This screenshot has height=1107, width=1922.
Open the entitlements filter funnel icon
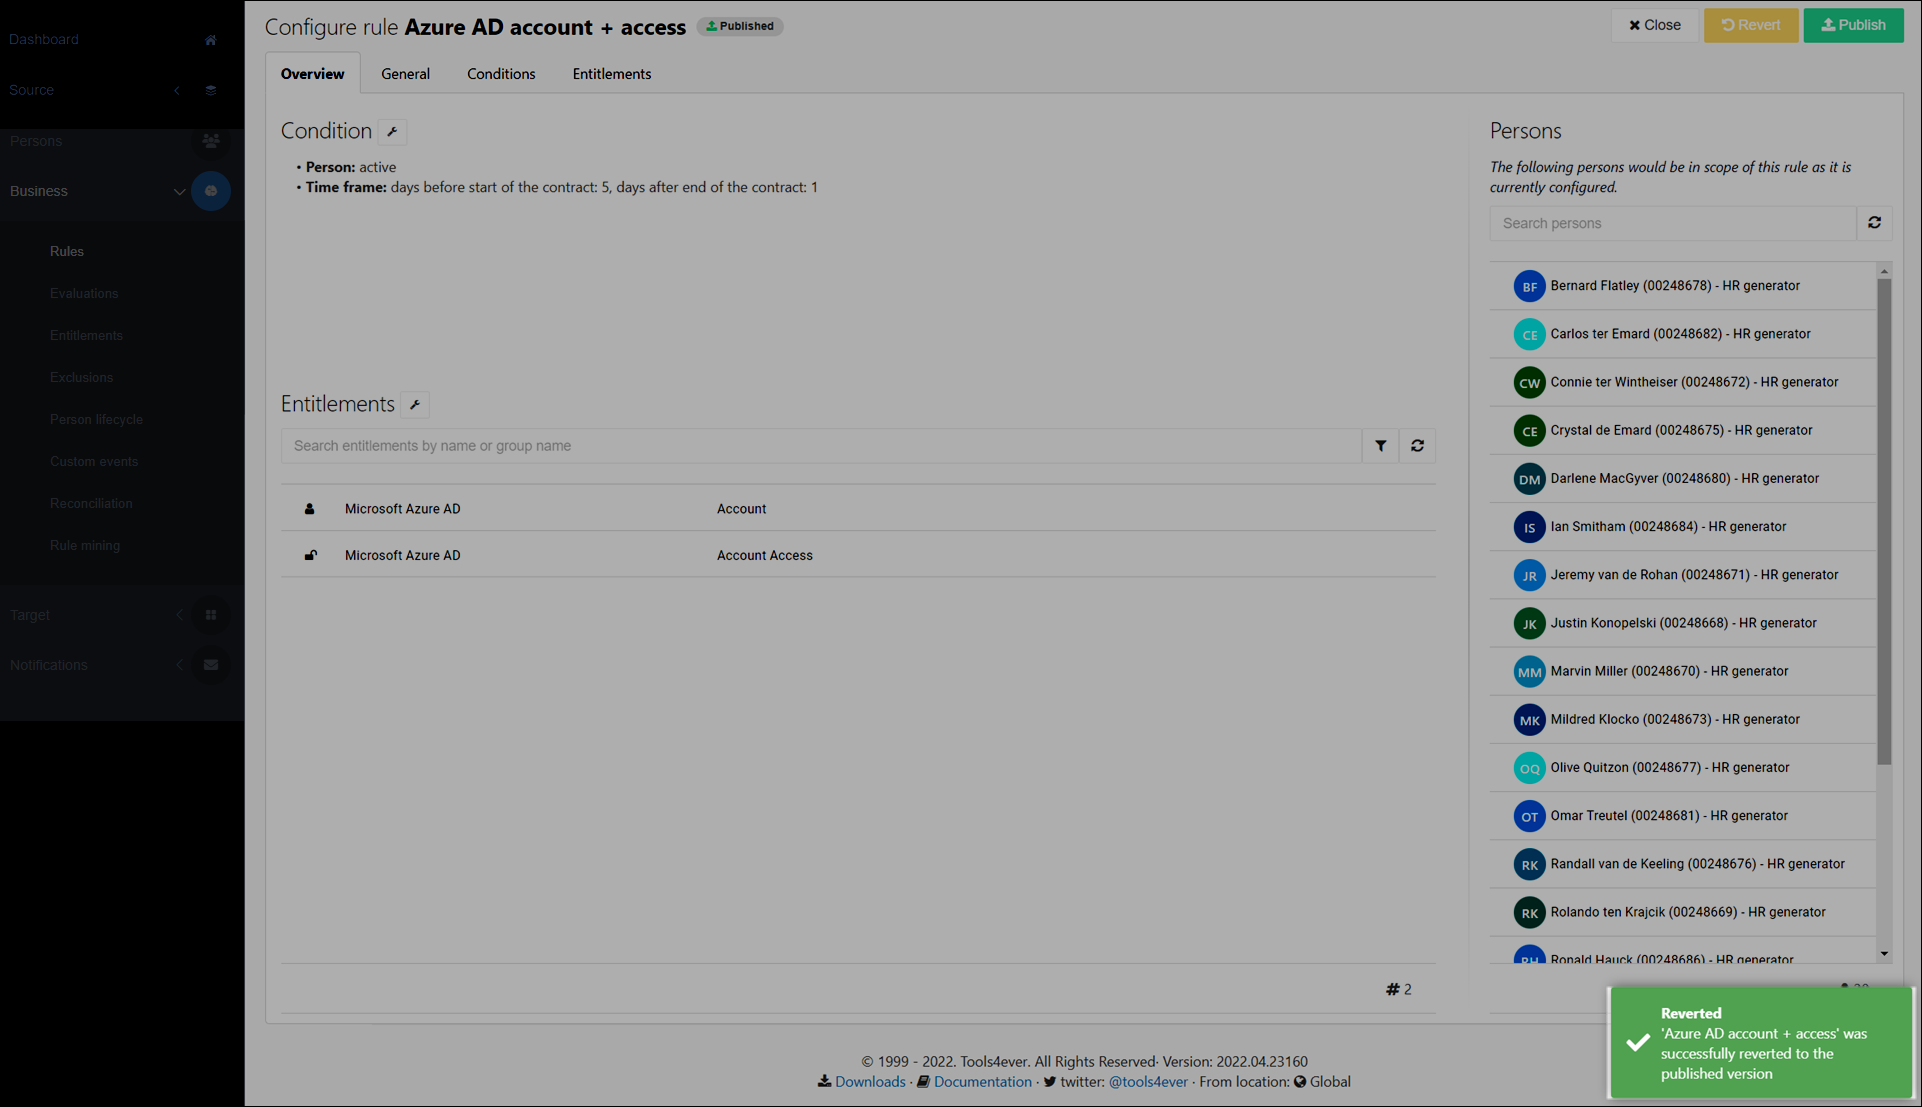click(x=1380, y=446)
